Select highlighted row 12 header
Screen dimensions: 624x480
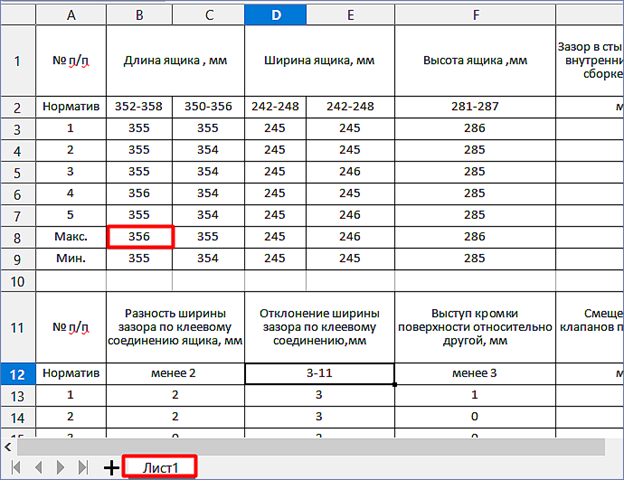tap(18, 374)
